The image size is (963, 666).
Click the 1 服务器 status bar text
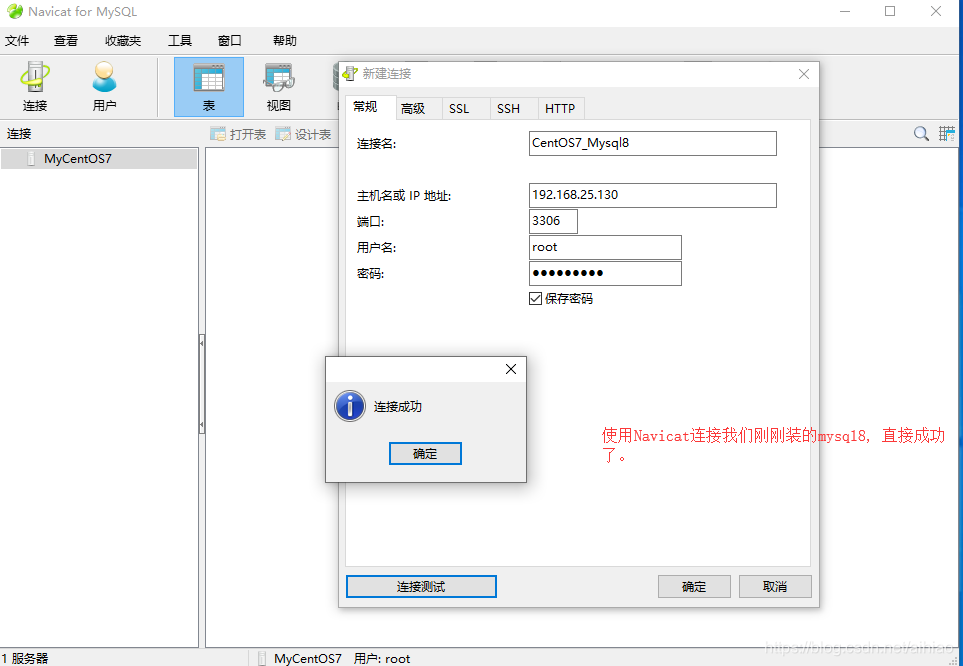point(25,659)
